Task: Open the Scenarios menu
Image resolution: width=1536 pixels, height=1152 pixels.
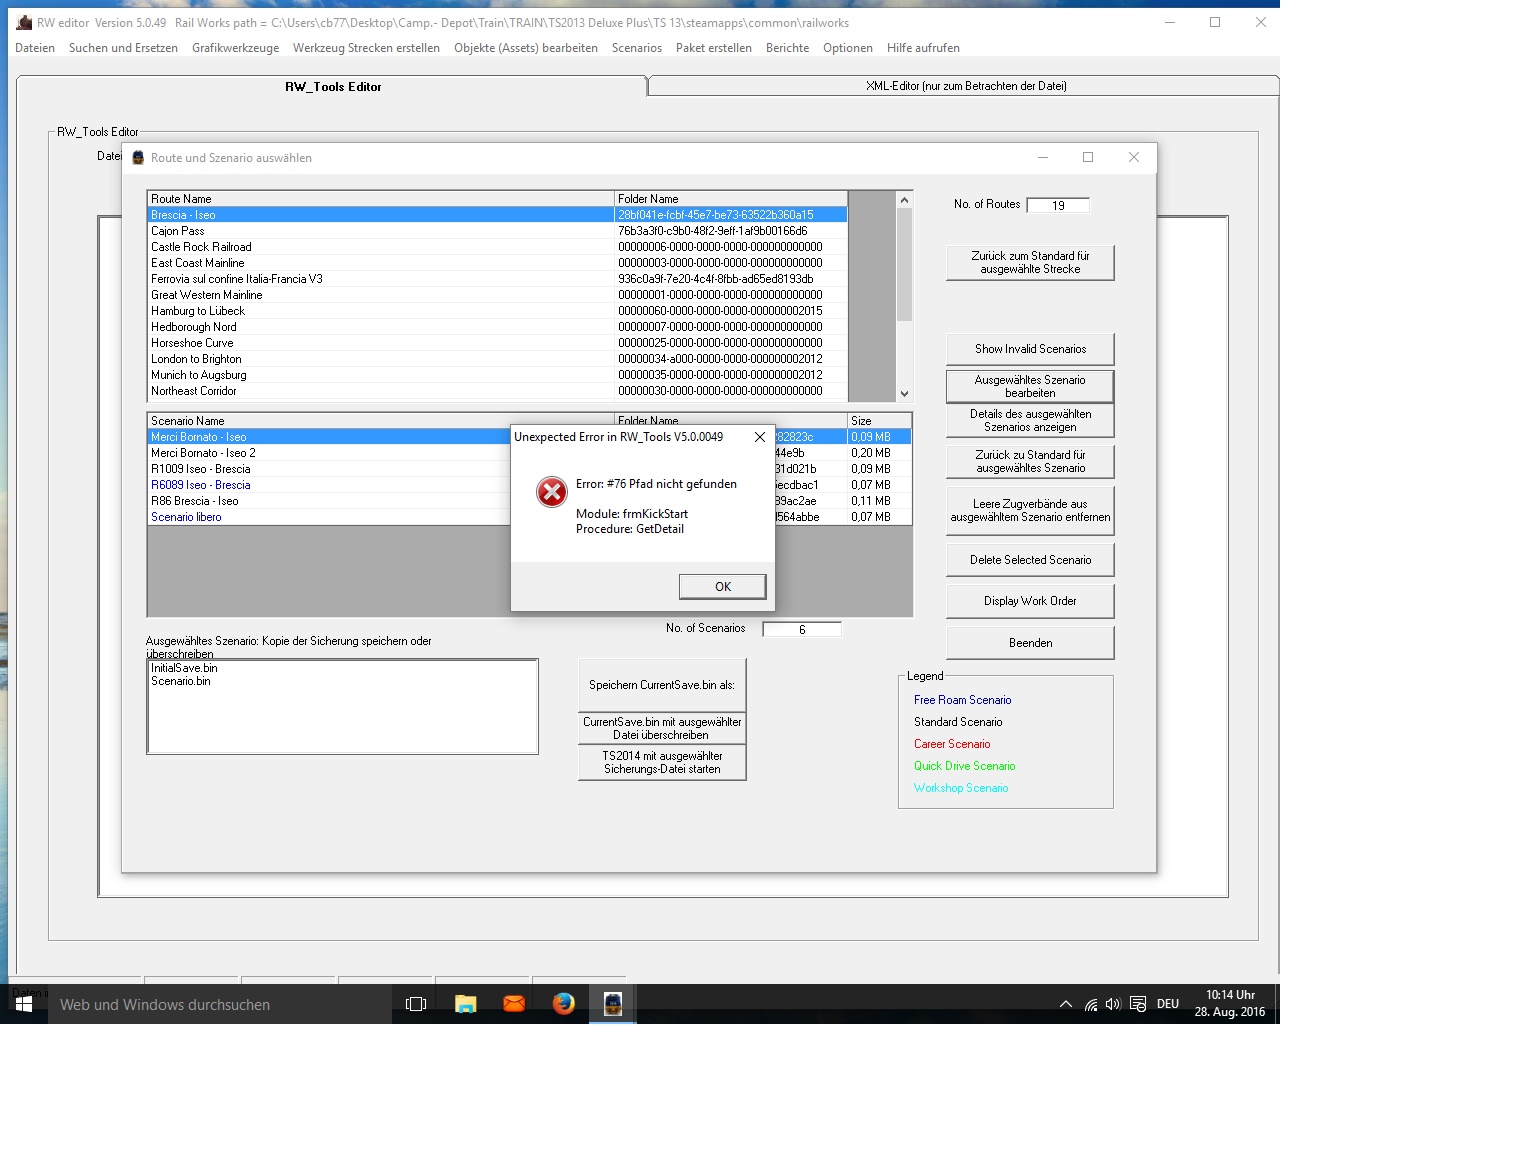Action: click(636, 48)
